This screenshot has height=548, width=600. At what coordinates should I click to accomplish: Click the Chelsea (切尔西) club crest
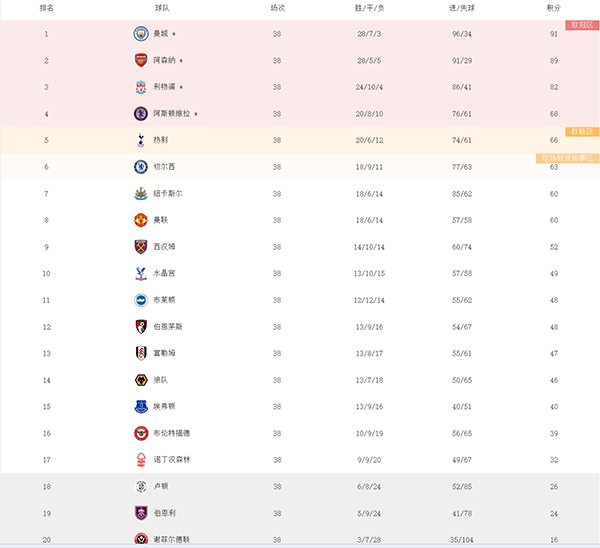140,166
